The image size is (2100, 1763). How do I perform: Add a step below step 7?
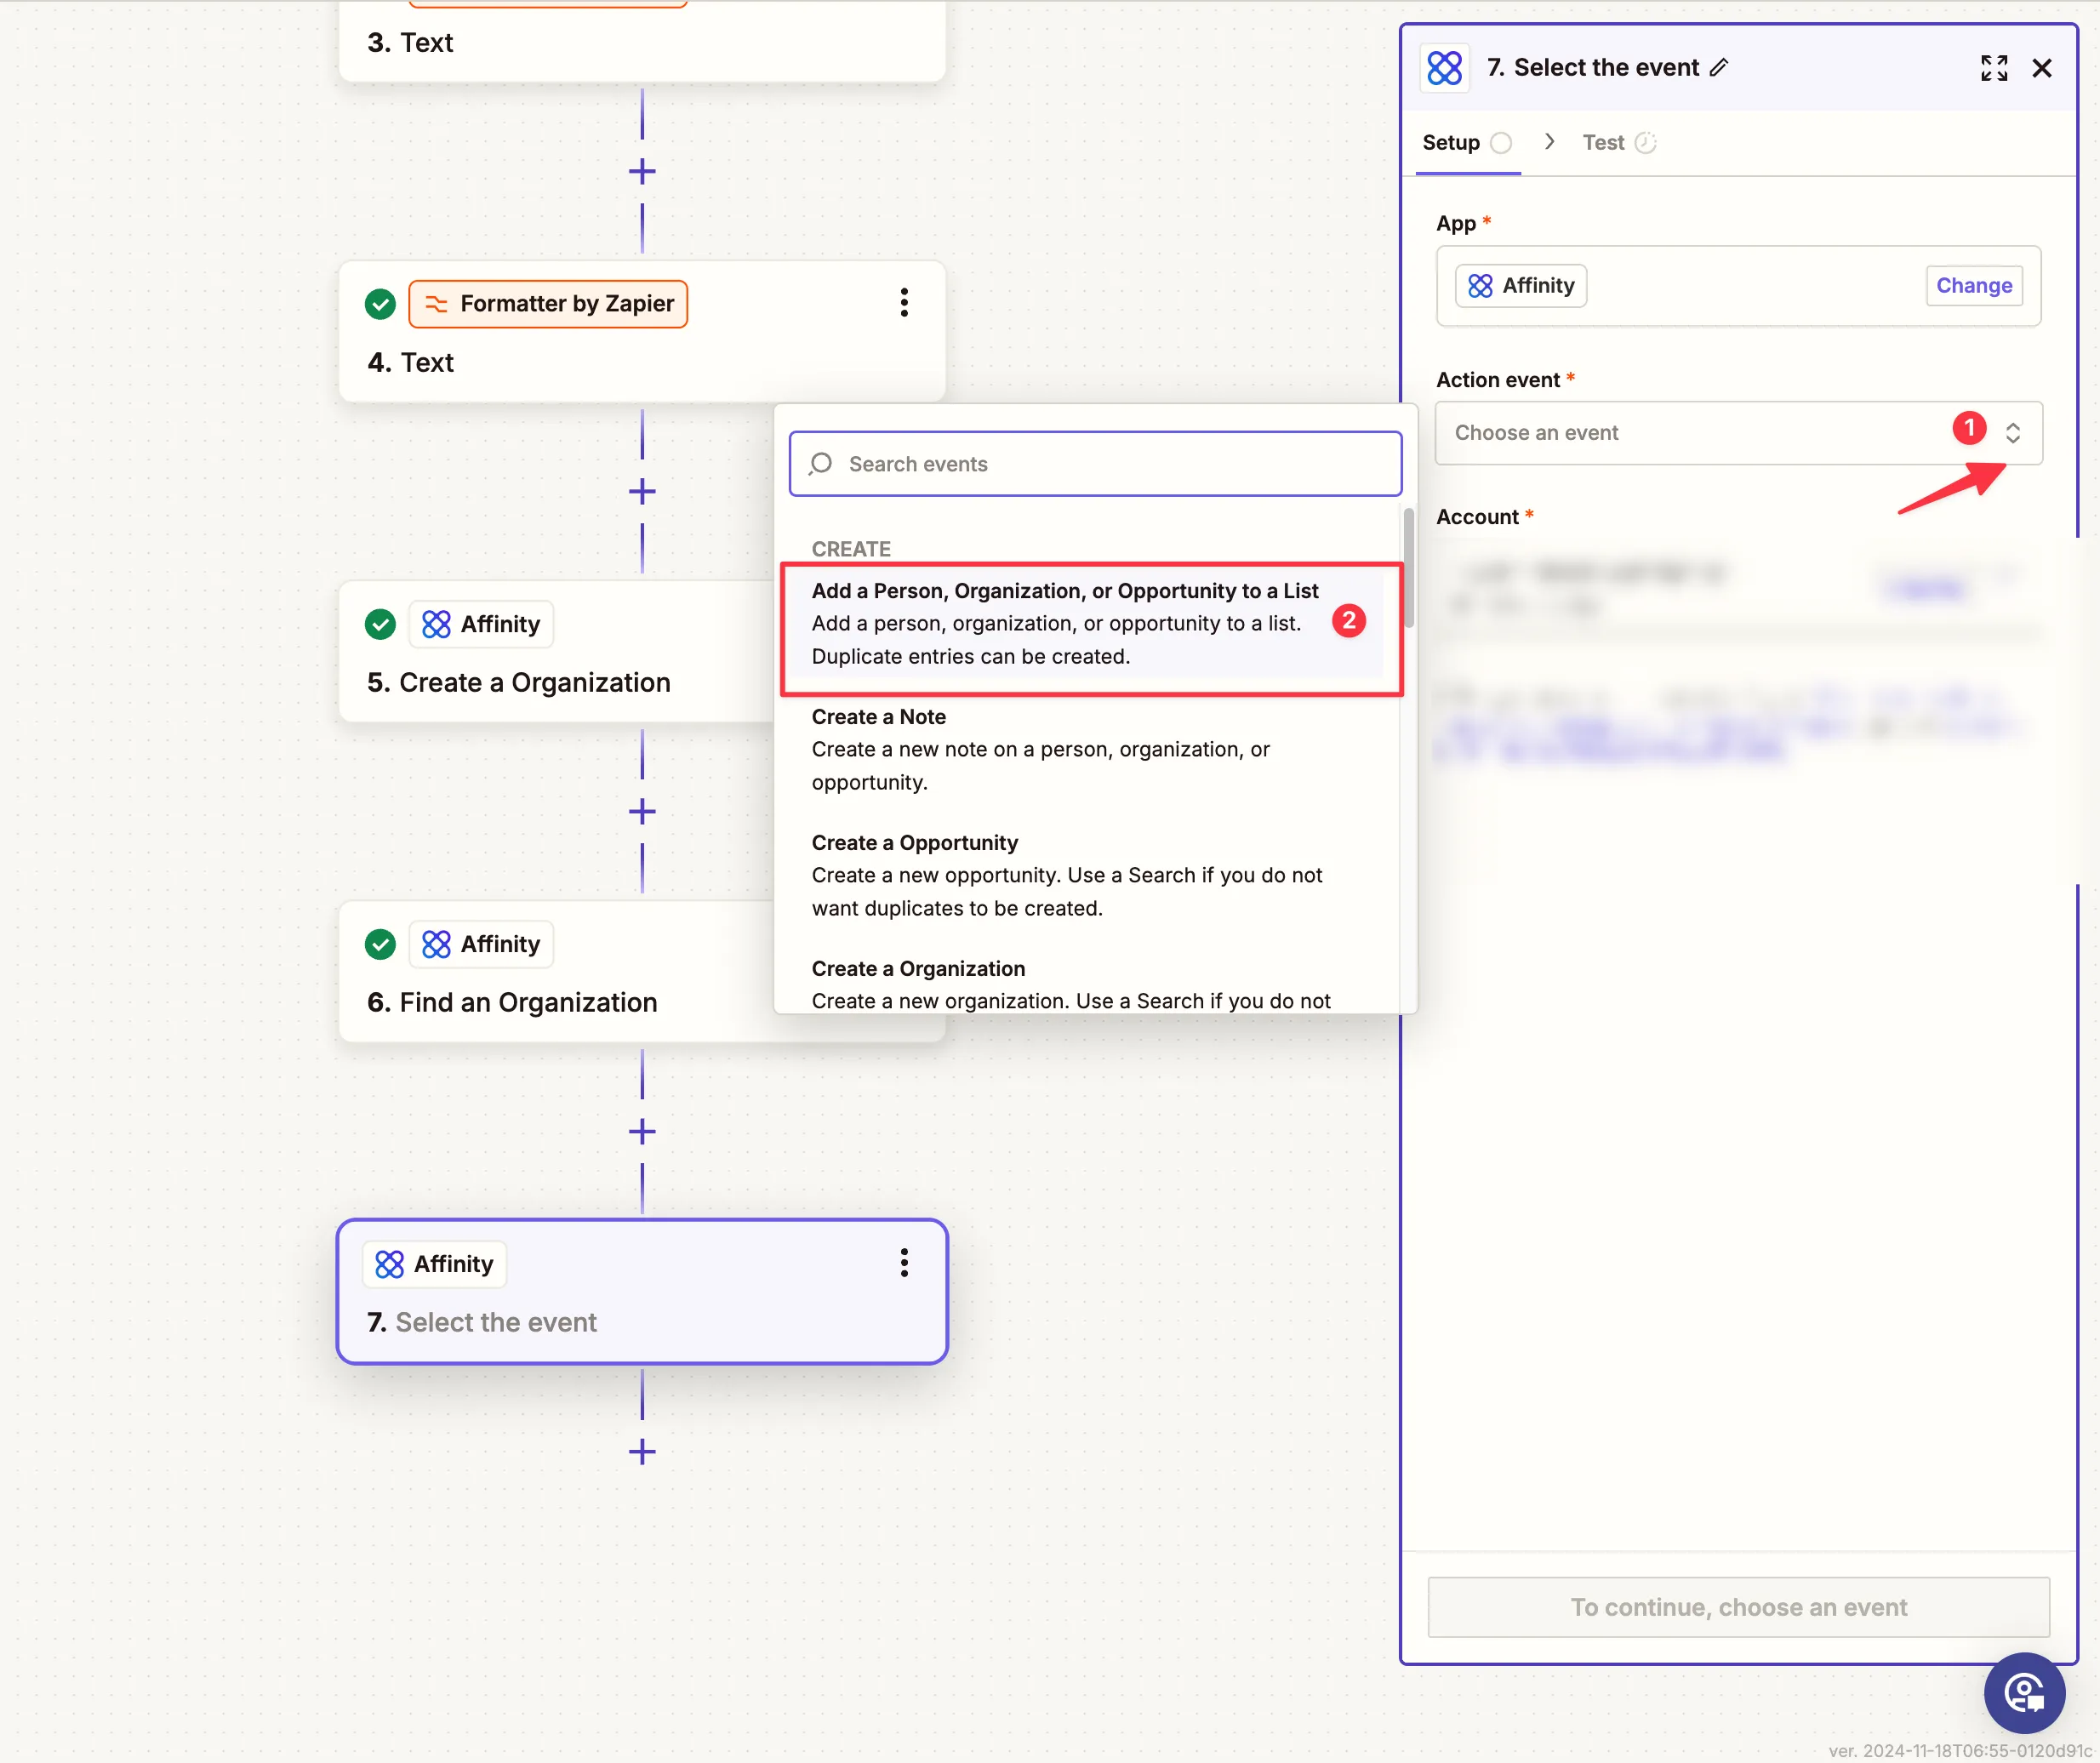[x=642, y=1451]
